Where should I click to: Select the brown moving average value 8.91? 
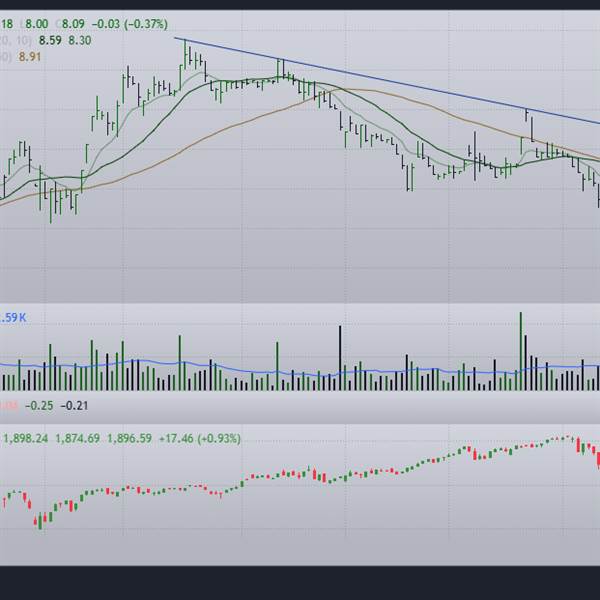[x=30, y=57]
